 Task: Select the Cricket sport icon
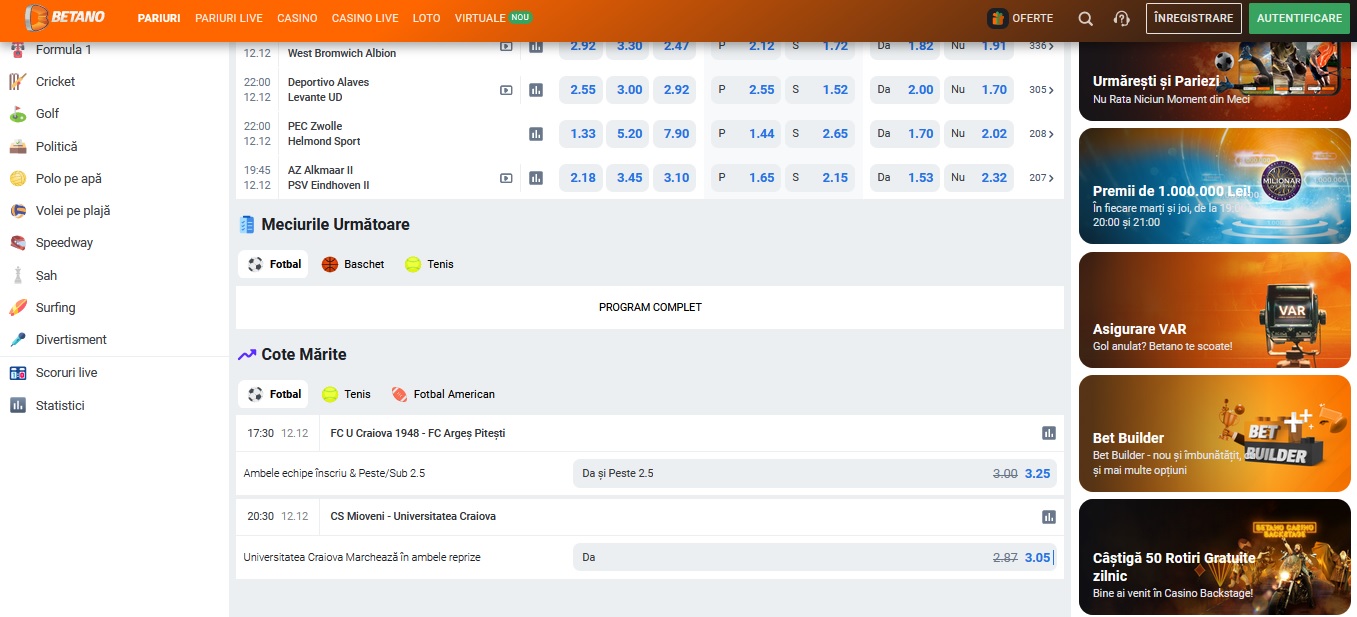pyautogui.click(x=18, y=82)
